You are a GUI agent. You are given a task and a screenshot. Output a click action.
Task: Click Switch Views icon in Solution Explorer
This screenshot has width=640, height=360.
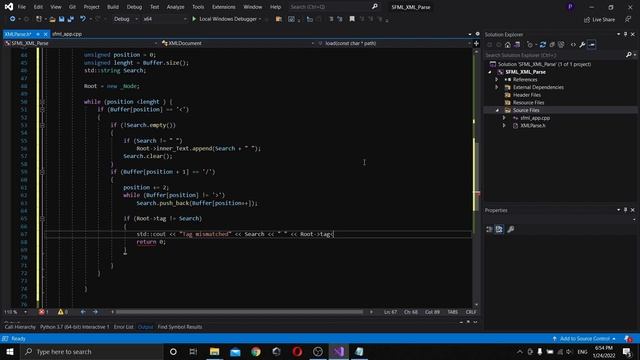coord(517,45)
